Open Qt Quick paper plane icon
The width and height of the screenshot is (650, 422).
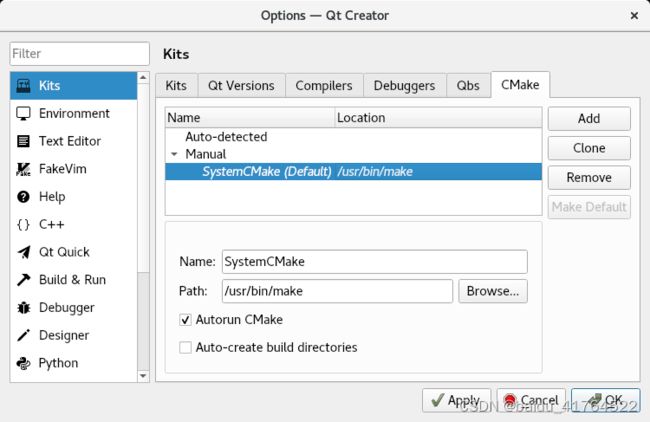tap(24, 252)
